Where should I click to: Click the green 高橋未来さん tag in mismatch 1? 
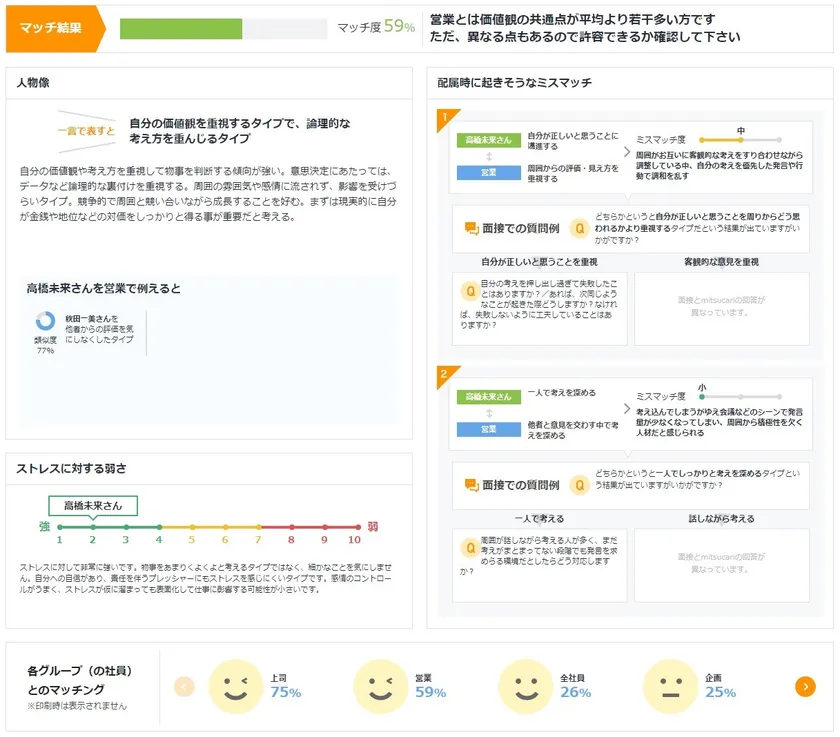tap(489, 140)
